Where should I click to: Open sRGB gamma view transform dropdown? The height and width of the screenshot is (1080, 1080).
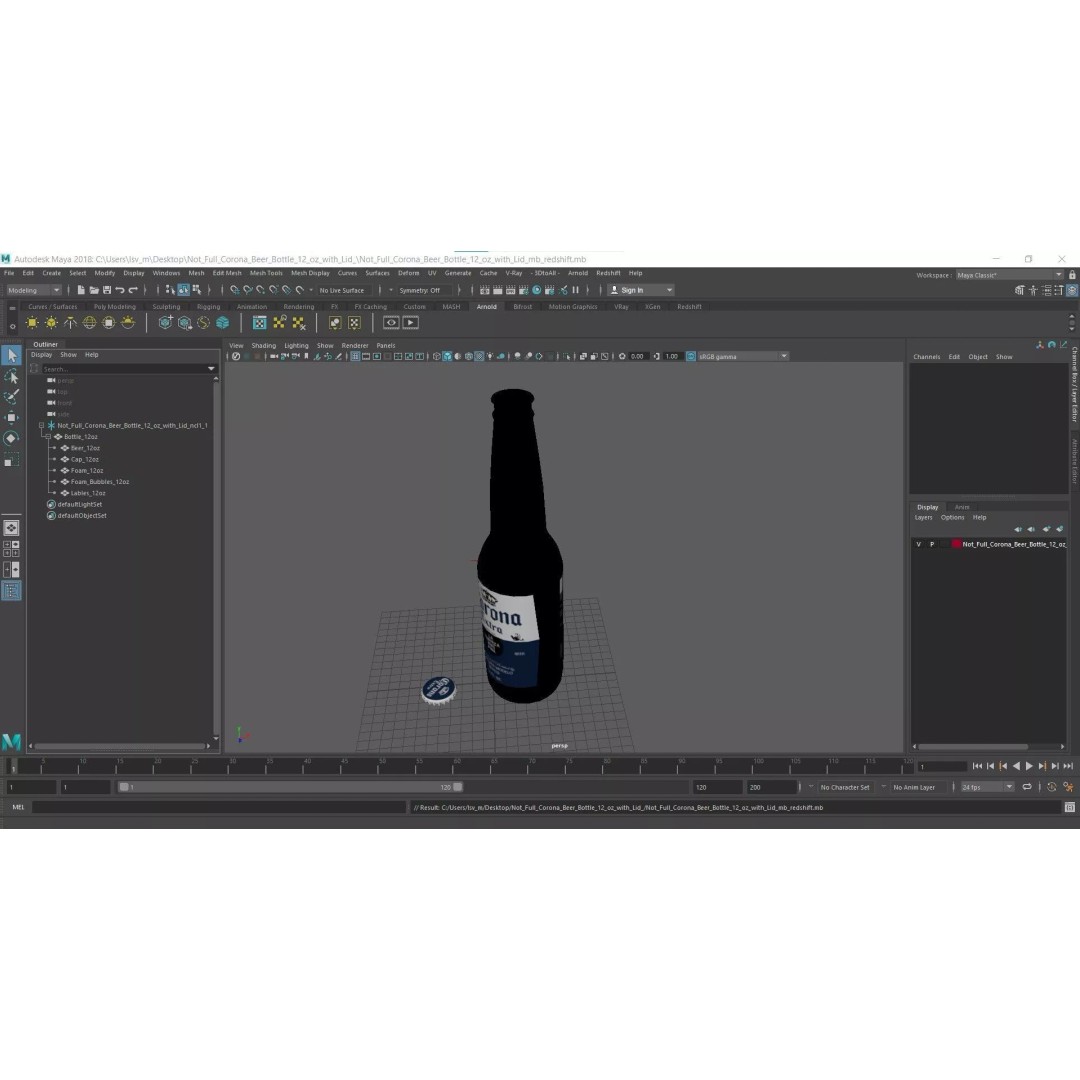(x=742, y=356)
